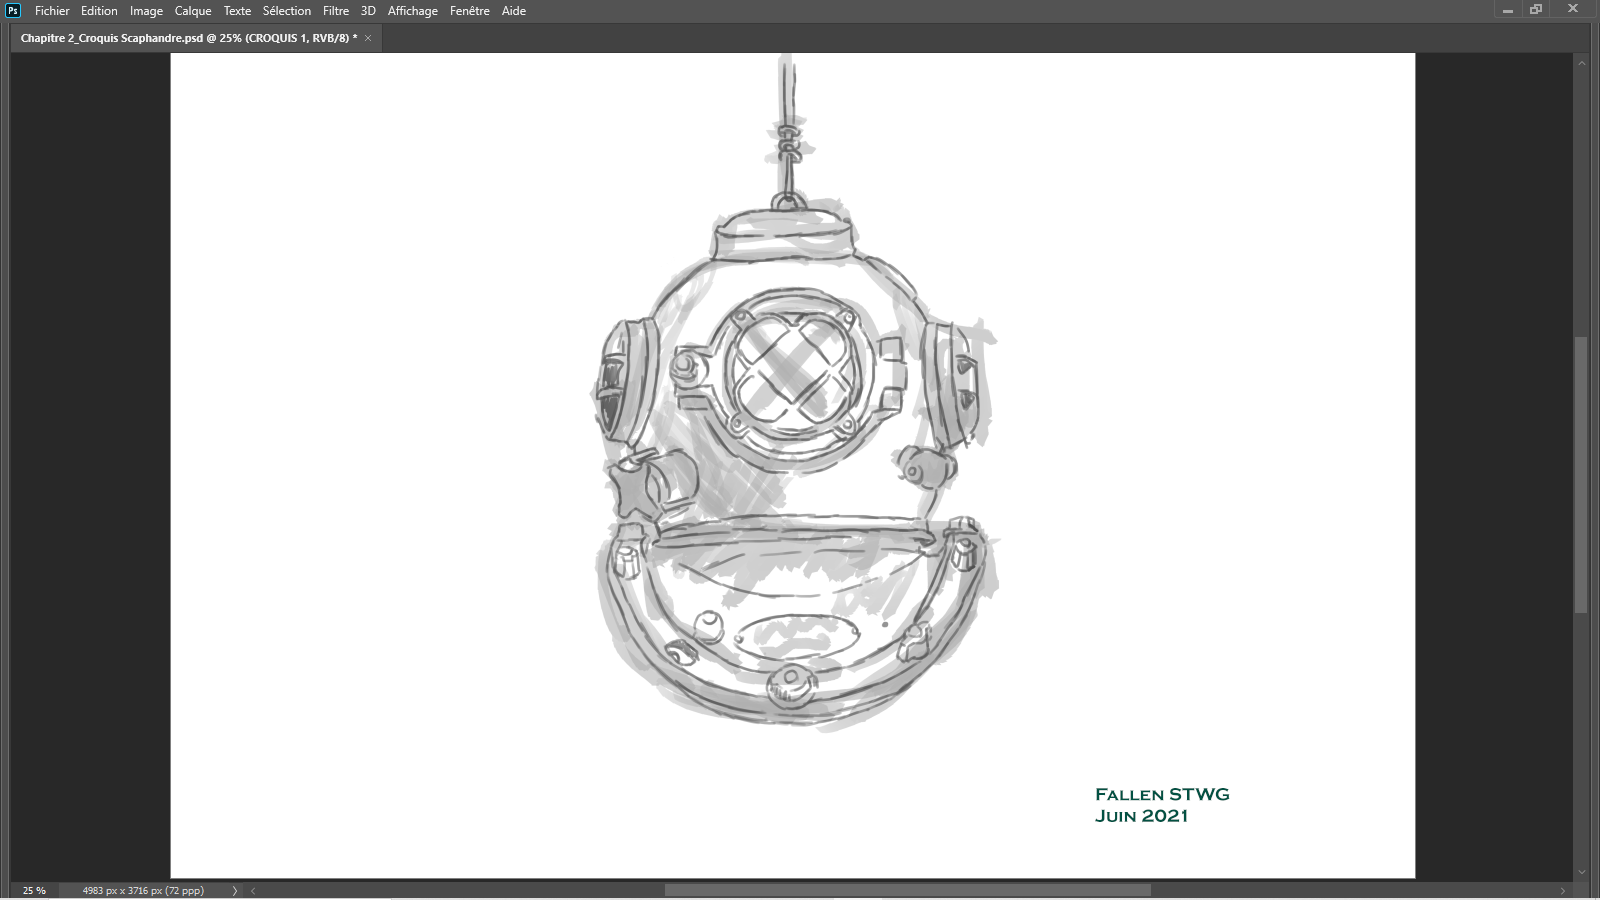
Task: Expand the status bar info arrow
Action: pyautogui.click(x=235, y=890)
